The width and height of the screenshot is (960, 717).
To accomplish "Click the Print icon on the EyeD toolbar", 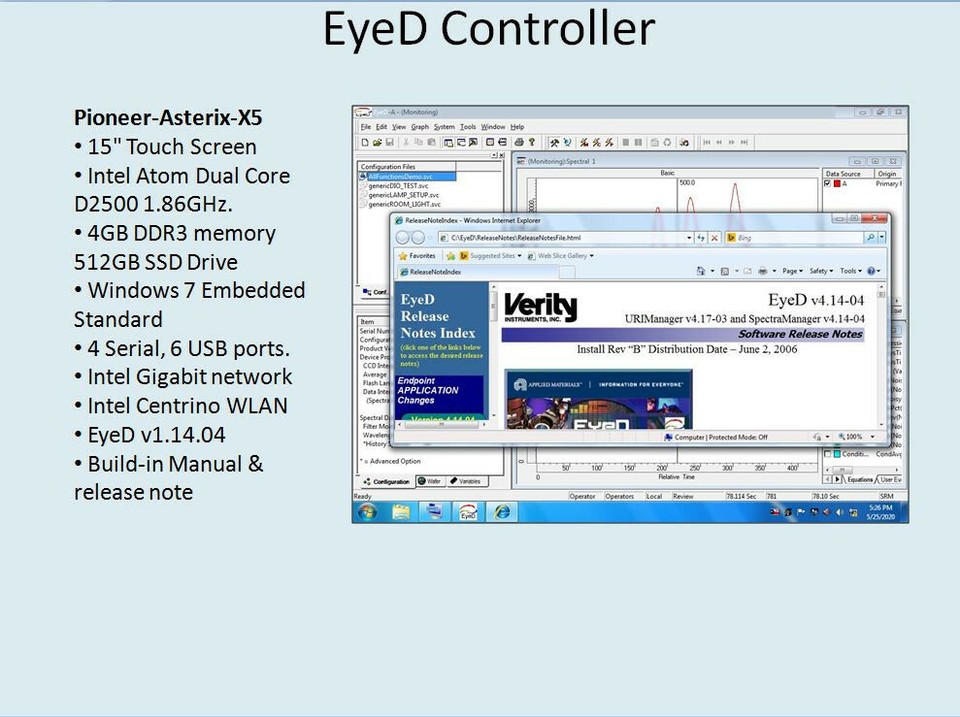I will click(x=519, y=141).
